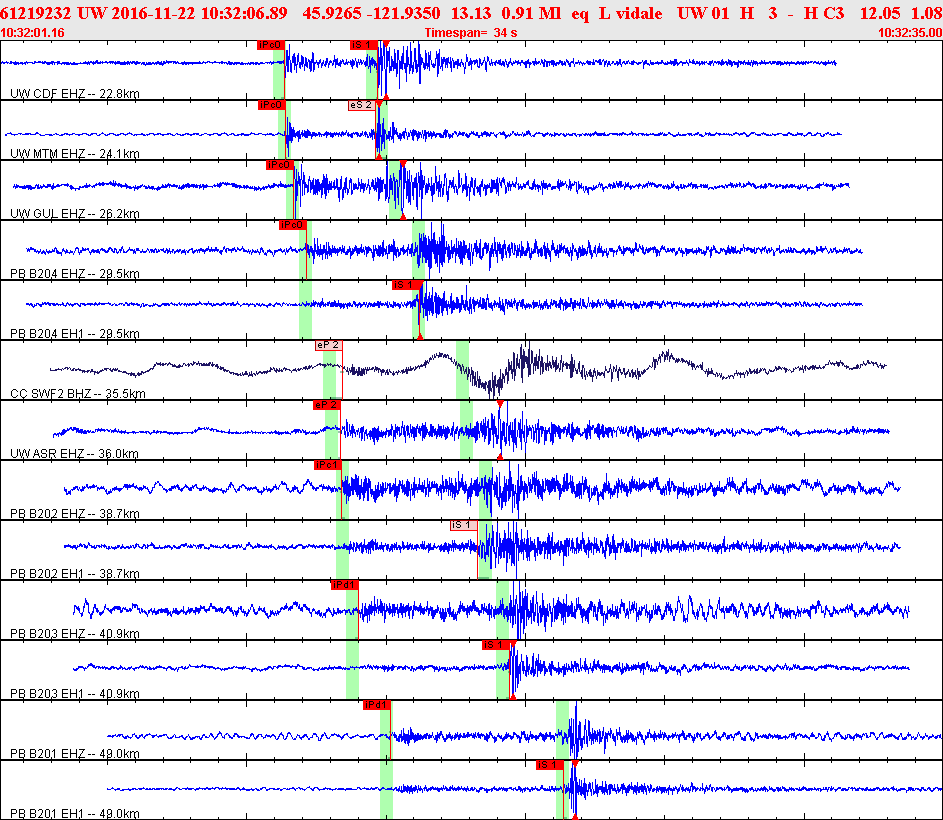Viewport: 943px width, 820px height.
Task: Click the end time 10:32:35.00
Action: (x=911, y=32)
